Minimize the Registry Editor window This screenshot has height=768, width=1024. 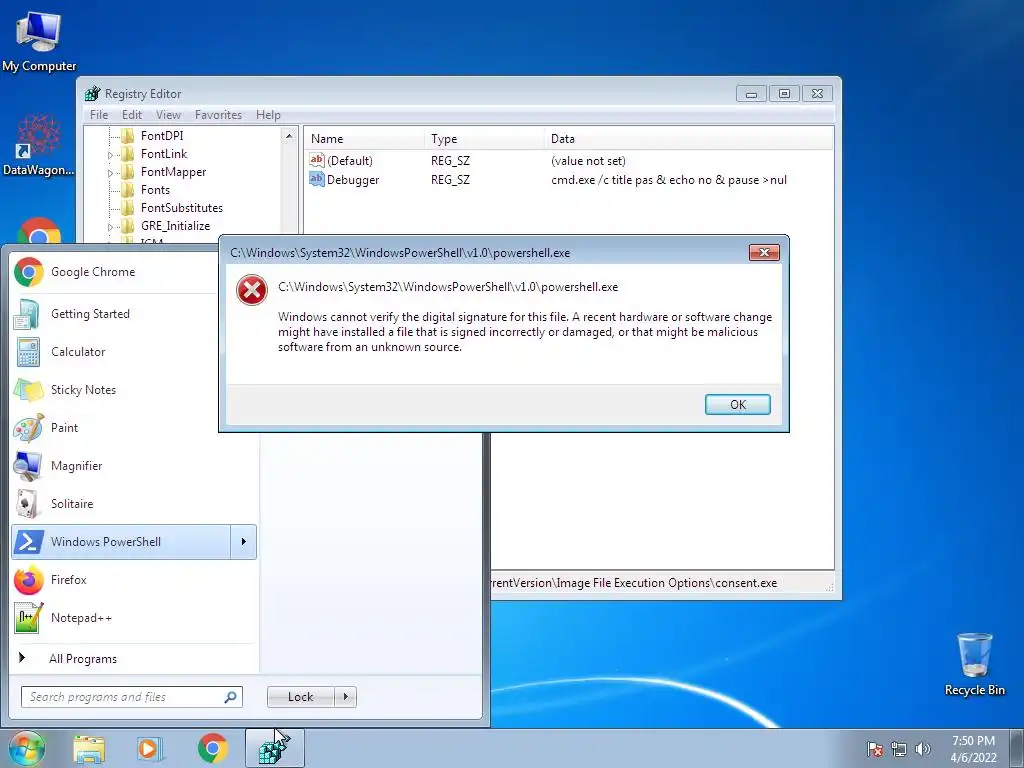pos(751,94)
